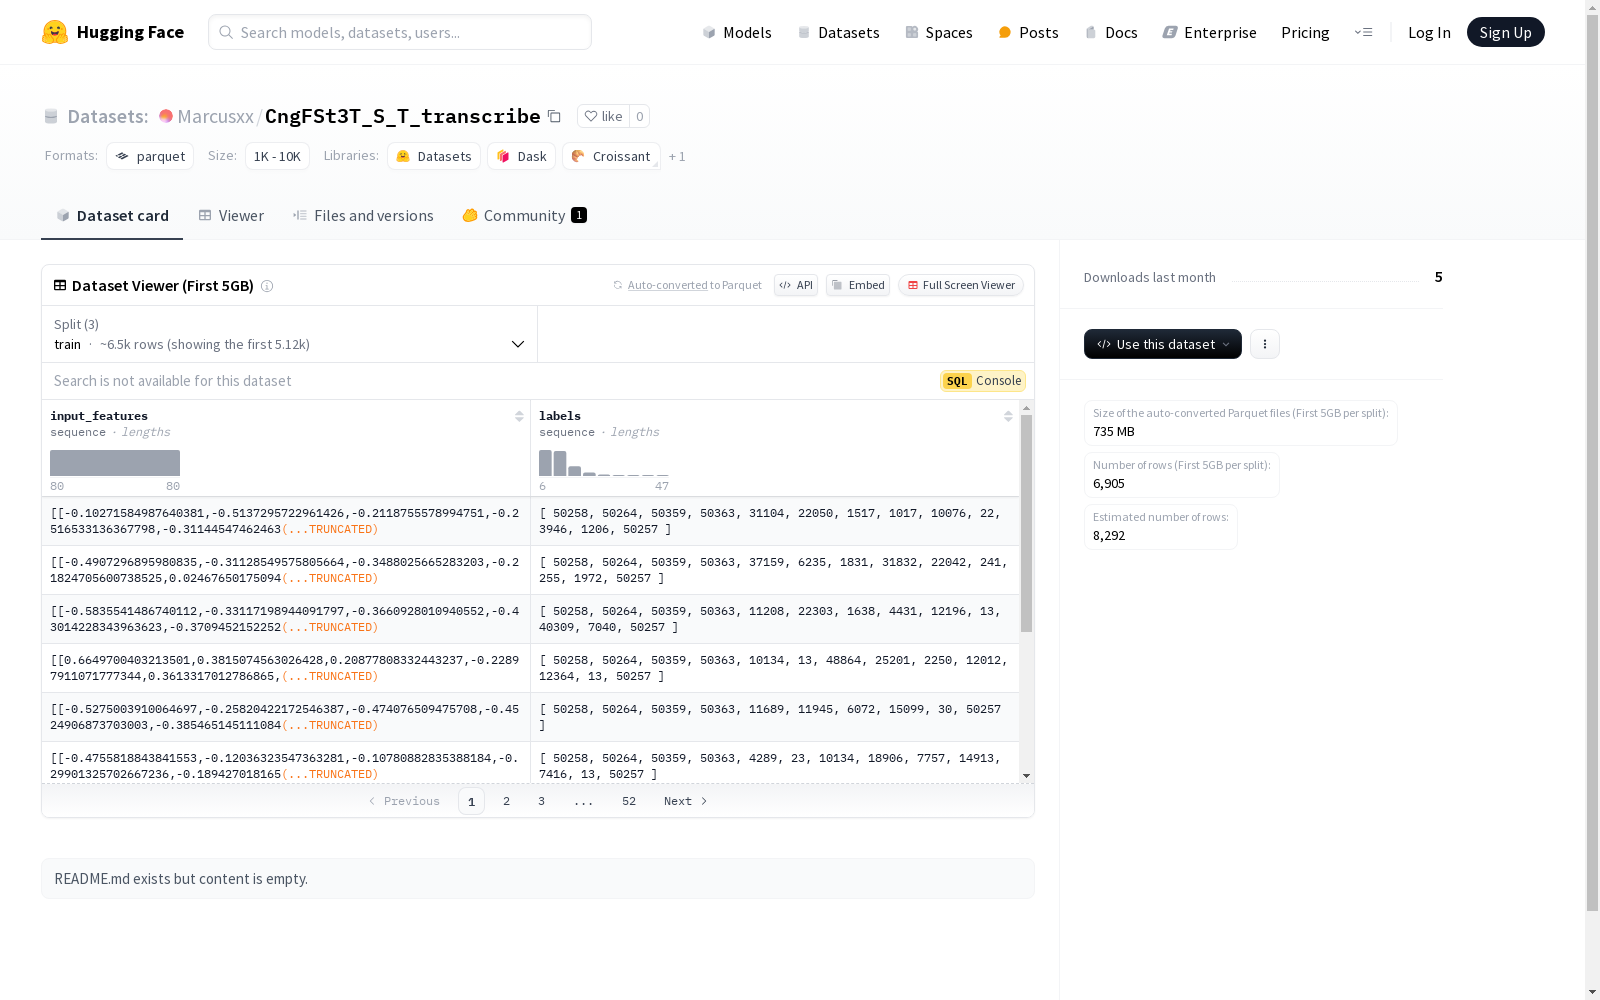This screenshot has height=1000, width=1600.
Task: Go to page 3 of the table
Action: [x=541, y=801]
